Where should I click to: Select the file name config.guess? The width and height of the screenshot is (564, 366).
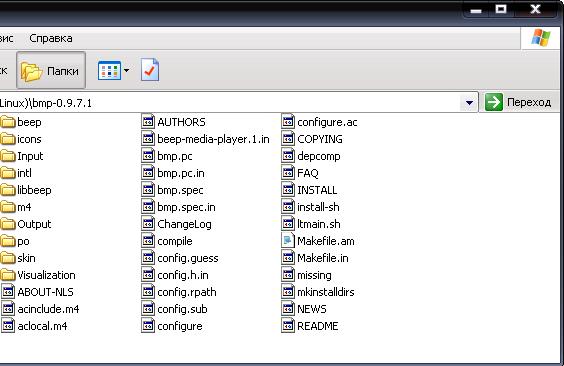click(187, 258)
